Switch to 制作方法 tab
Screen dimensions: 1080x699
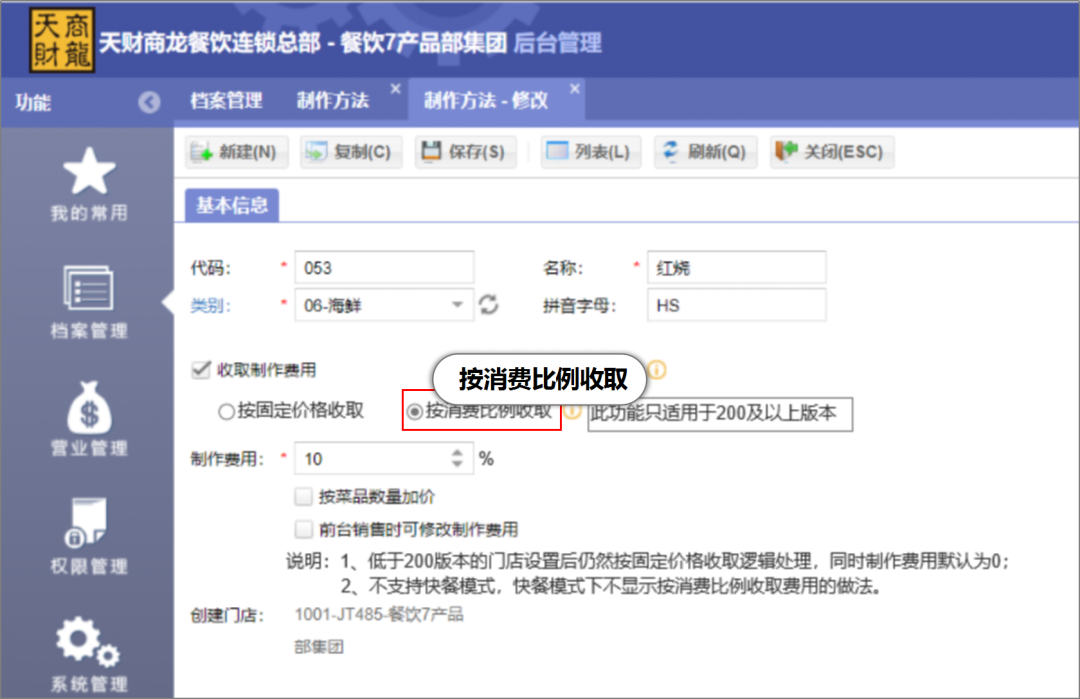coord(333,101)
